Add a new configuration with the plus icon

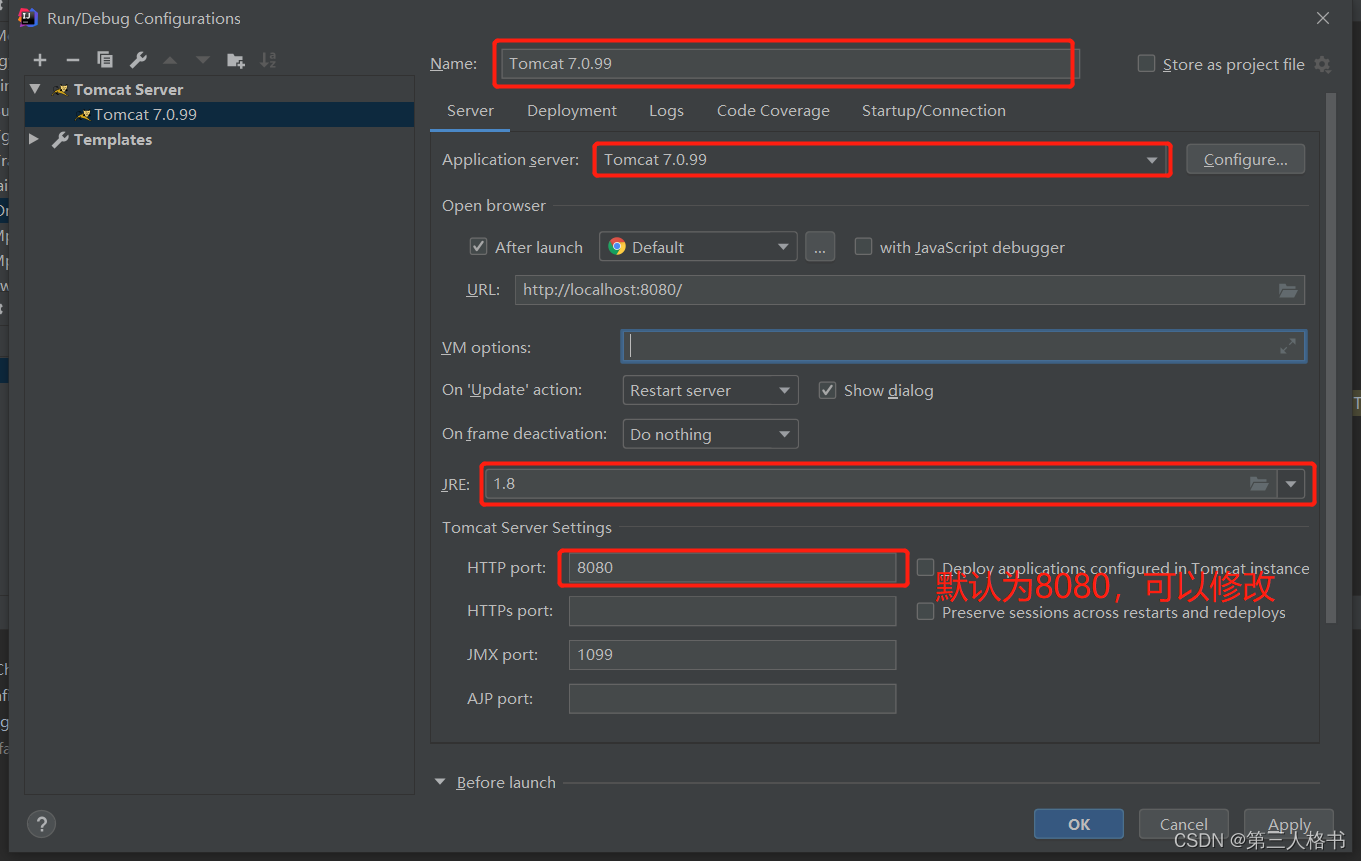click(40, 60)
